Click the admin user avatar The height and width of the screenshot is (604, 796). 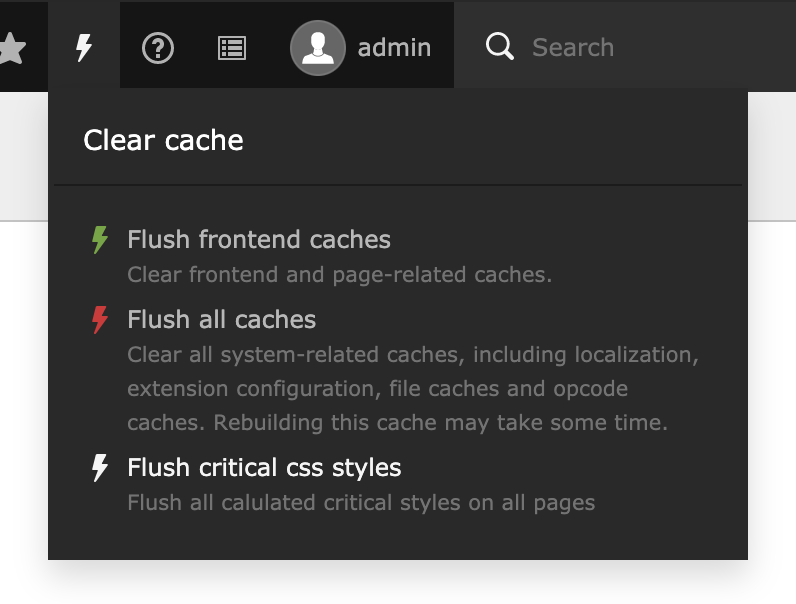coord(317,47)
